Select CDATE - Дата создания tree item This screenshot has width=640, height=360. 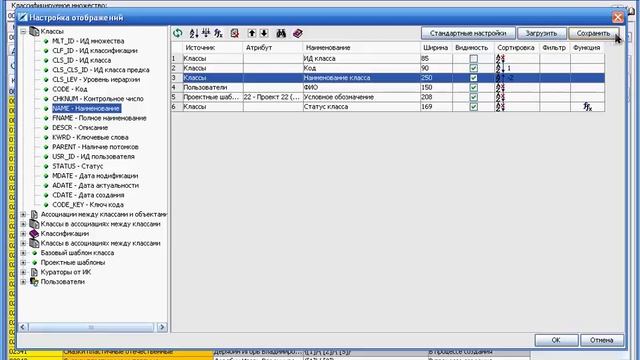click(88, 195)
